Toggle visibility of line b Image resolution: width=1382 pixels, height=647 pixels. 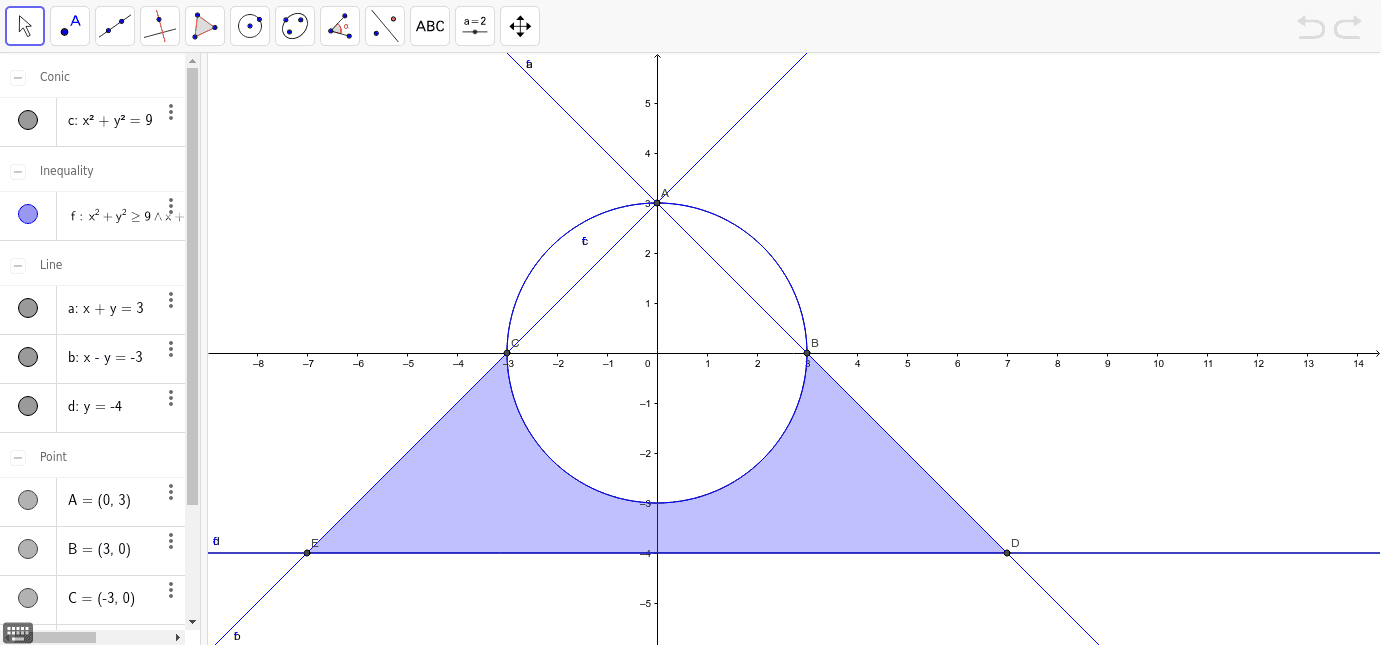(x=28, y=357)
